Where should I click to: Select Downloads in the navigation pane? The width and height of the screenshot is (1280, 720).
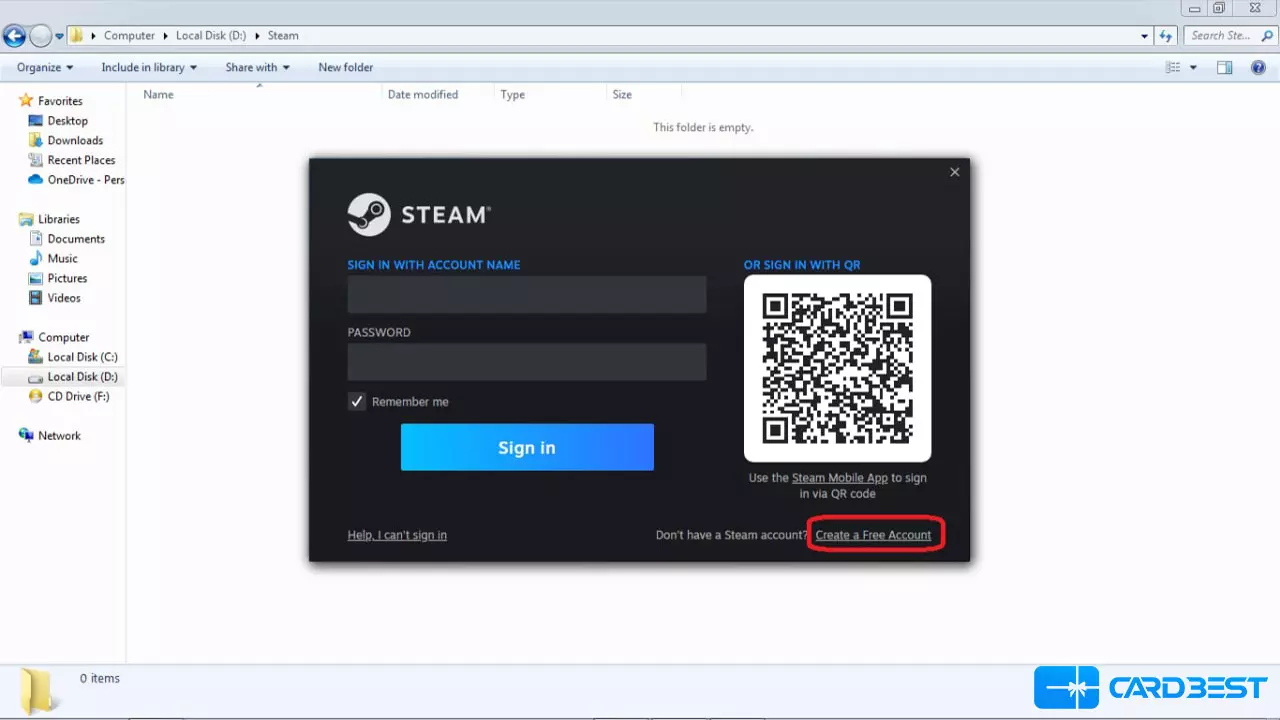point(75,141)
